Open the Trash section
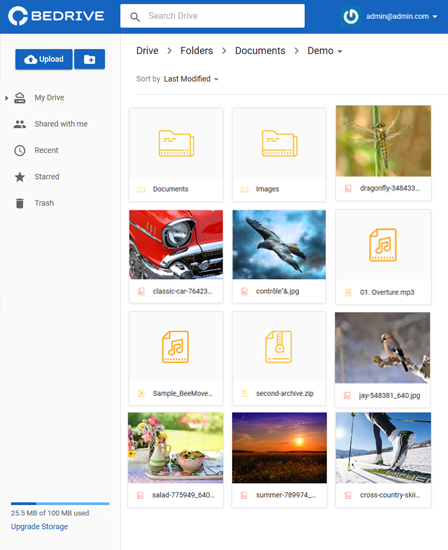 (x=44, y=203)
